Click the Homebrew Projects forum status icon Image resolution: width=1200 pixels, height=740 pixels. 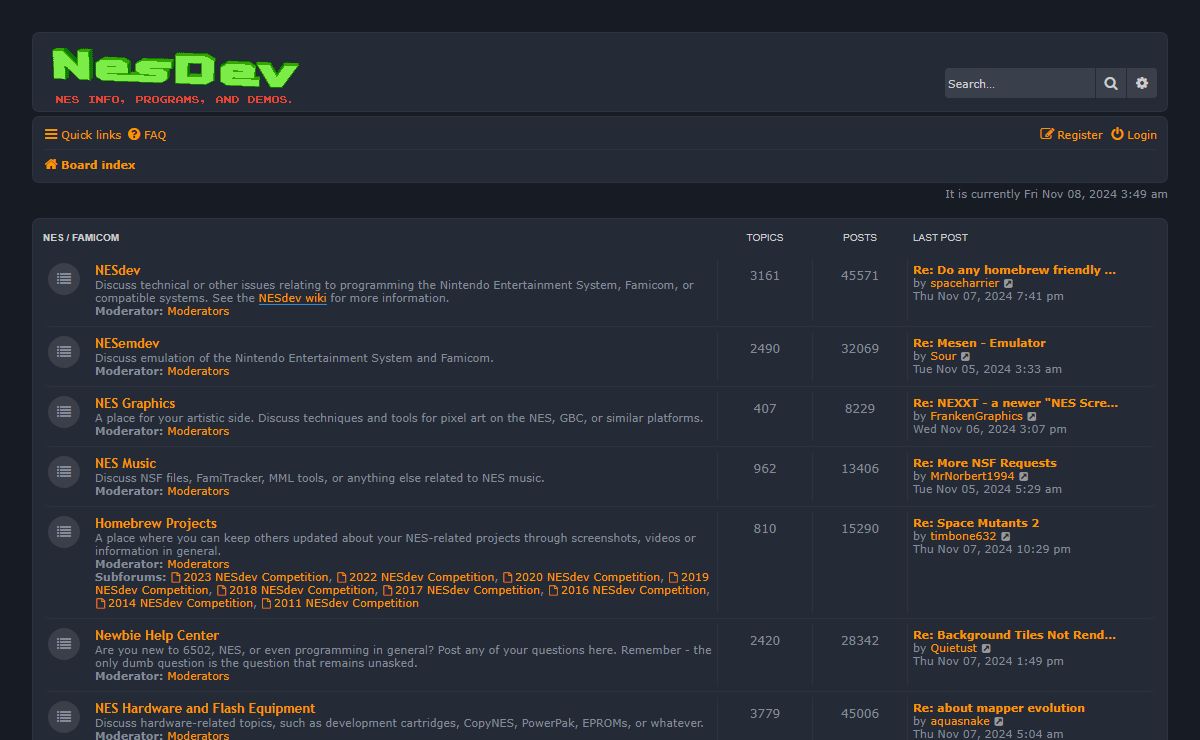pos(64,531)
